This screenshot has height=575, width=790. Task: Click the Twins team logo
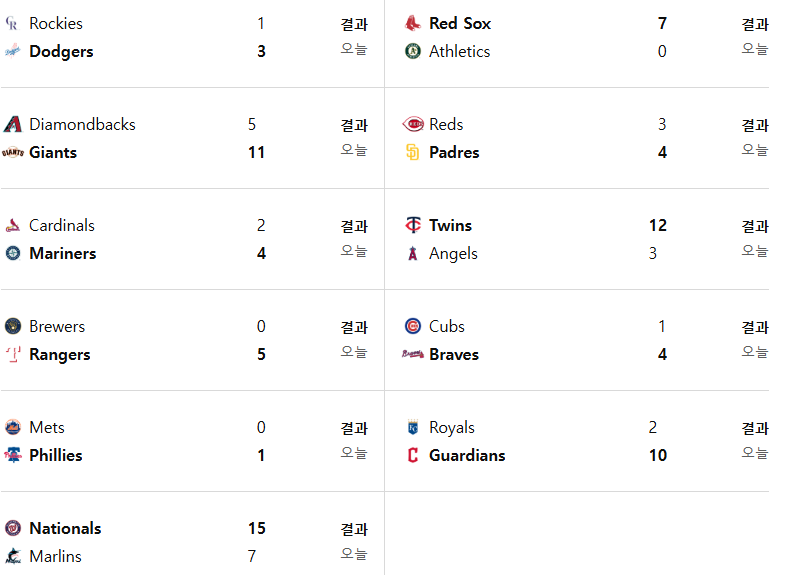pos(413,225)
